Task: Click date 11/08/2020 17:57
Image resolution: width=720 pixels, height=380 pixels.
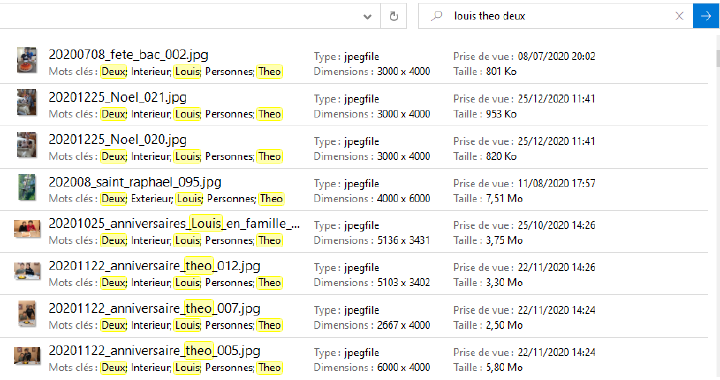Action: coord(557,184)
